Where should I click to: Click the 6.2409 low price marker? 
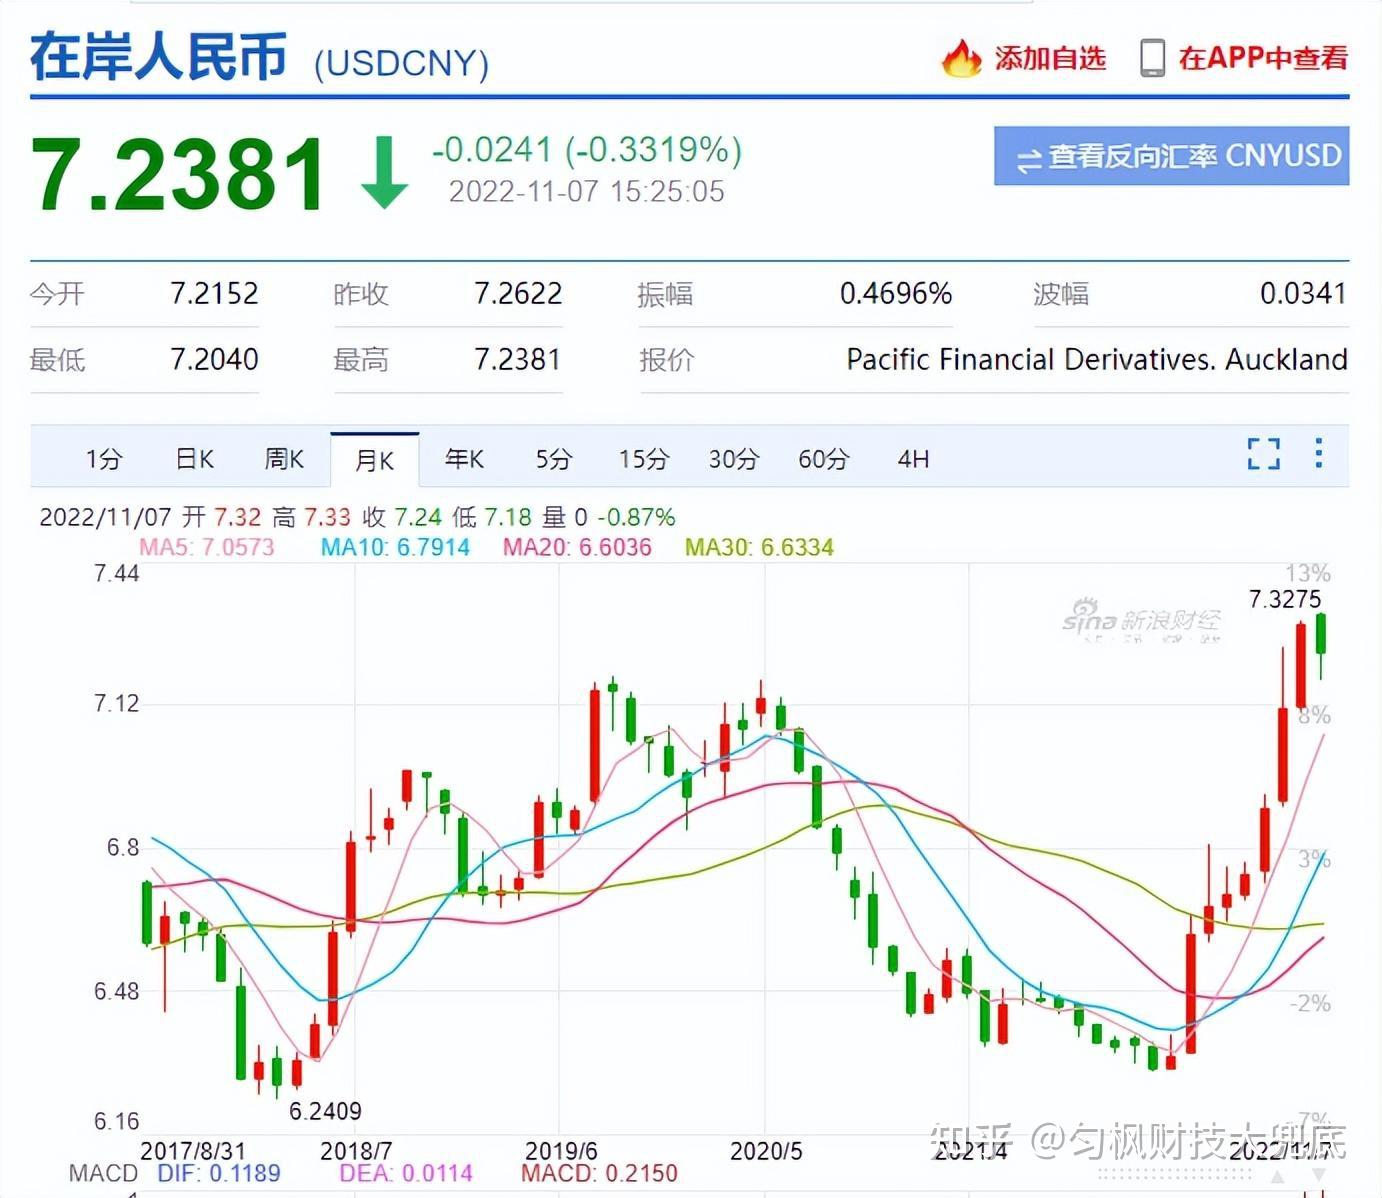point(325,1111)
